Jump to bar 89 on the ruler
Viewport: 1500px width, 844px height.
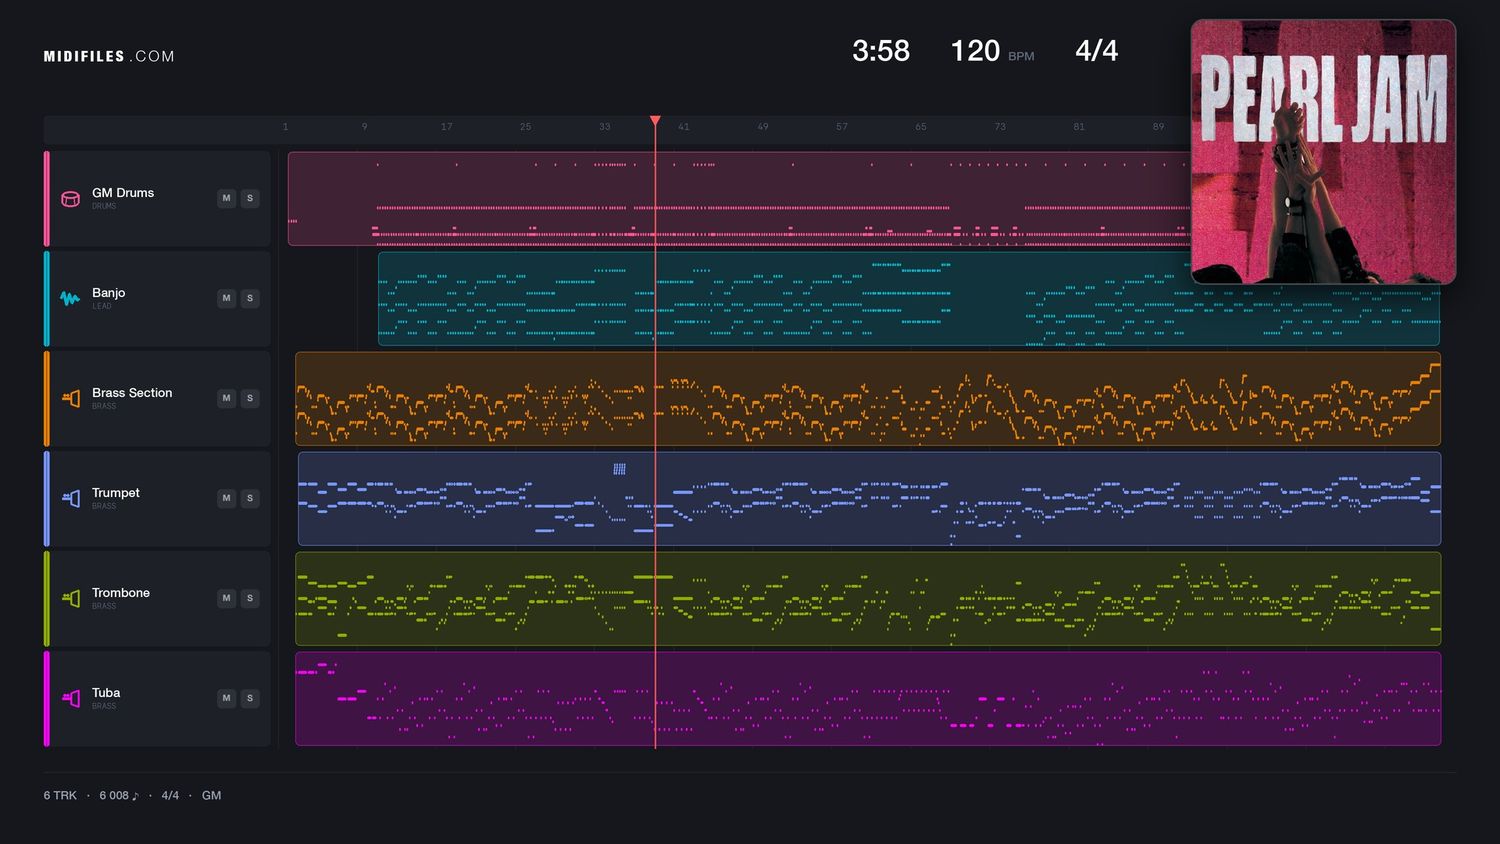pyautogui.click(x=1158, y=127)
